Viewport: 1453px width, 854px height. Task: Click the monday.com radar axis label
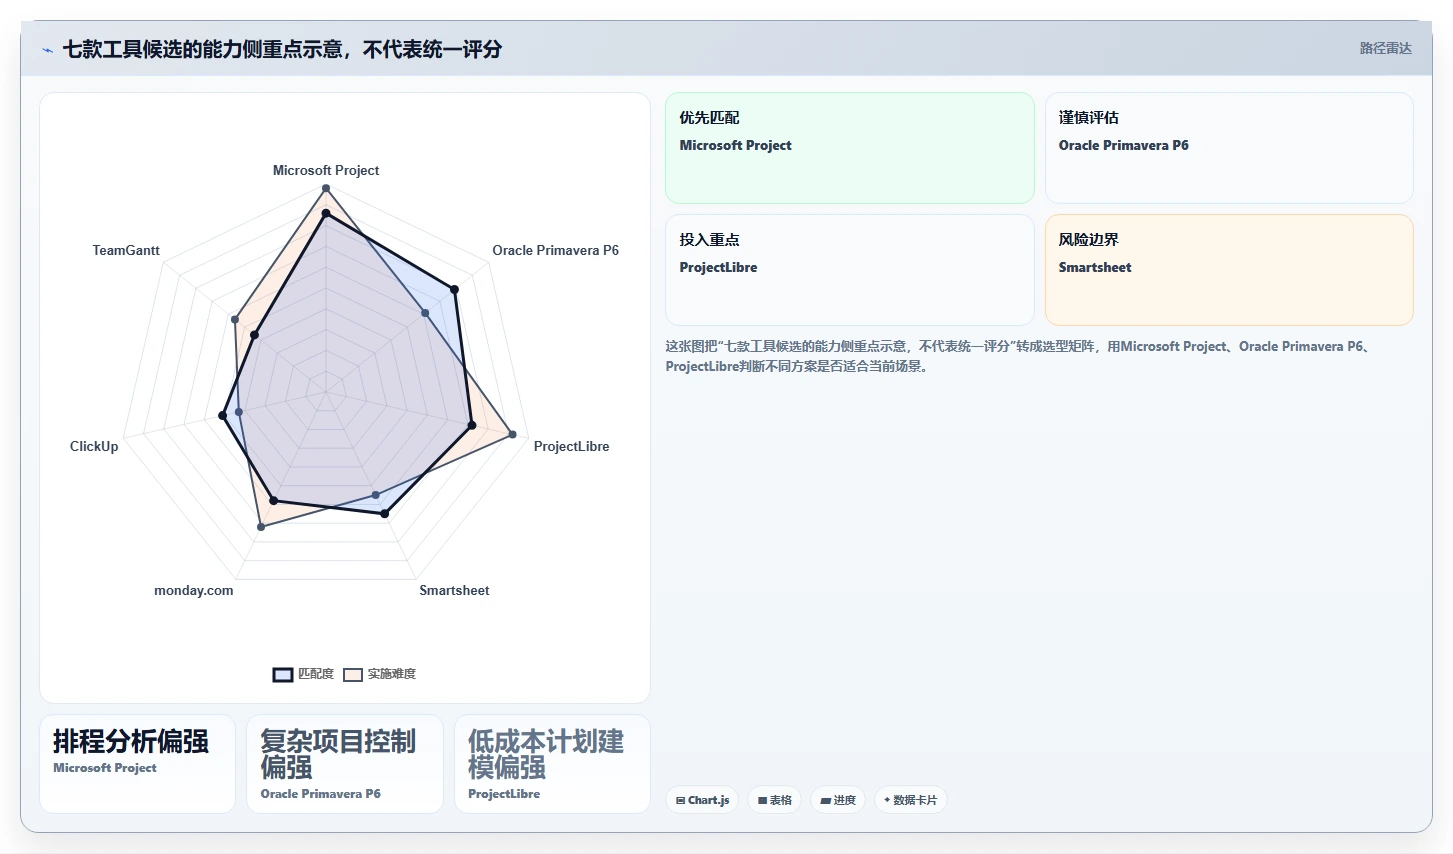[194, 591]
